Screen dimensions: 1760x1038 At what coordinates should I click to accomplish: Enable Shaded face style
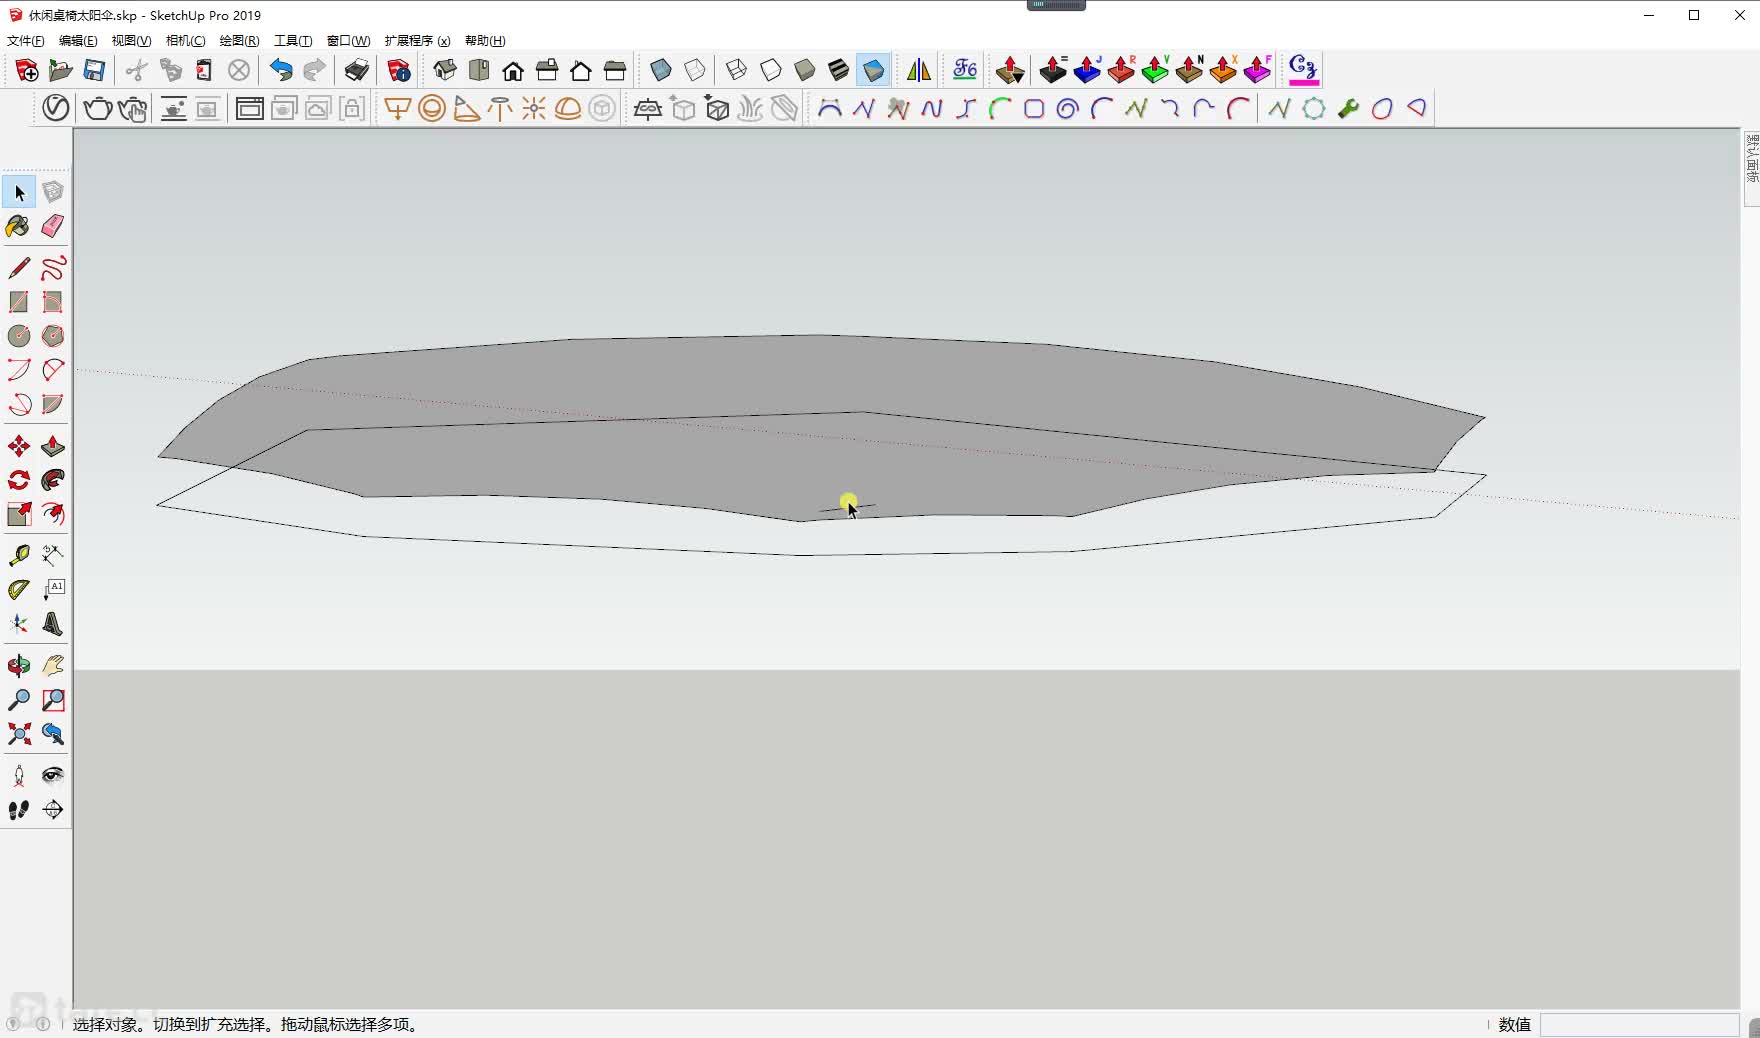pos(805,70)
